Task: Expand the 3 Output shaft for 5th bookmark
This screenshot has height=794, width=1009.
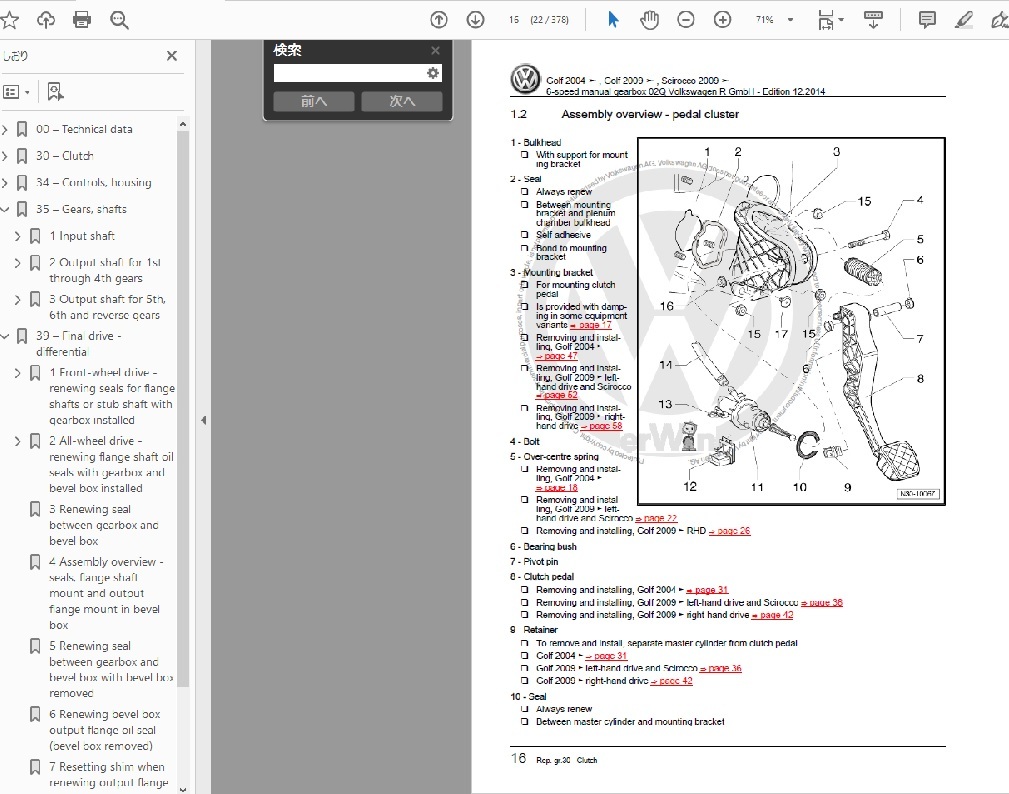Action: 18,299
